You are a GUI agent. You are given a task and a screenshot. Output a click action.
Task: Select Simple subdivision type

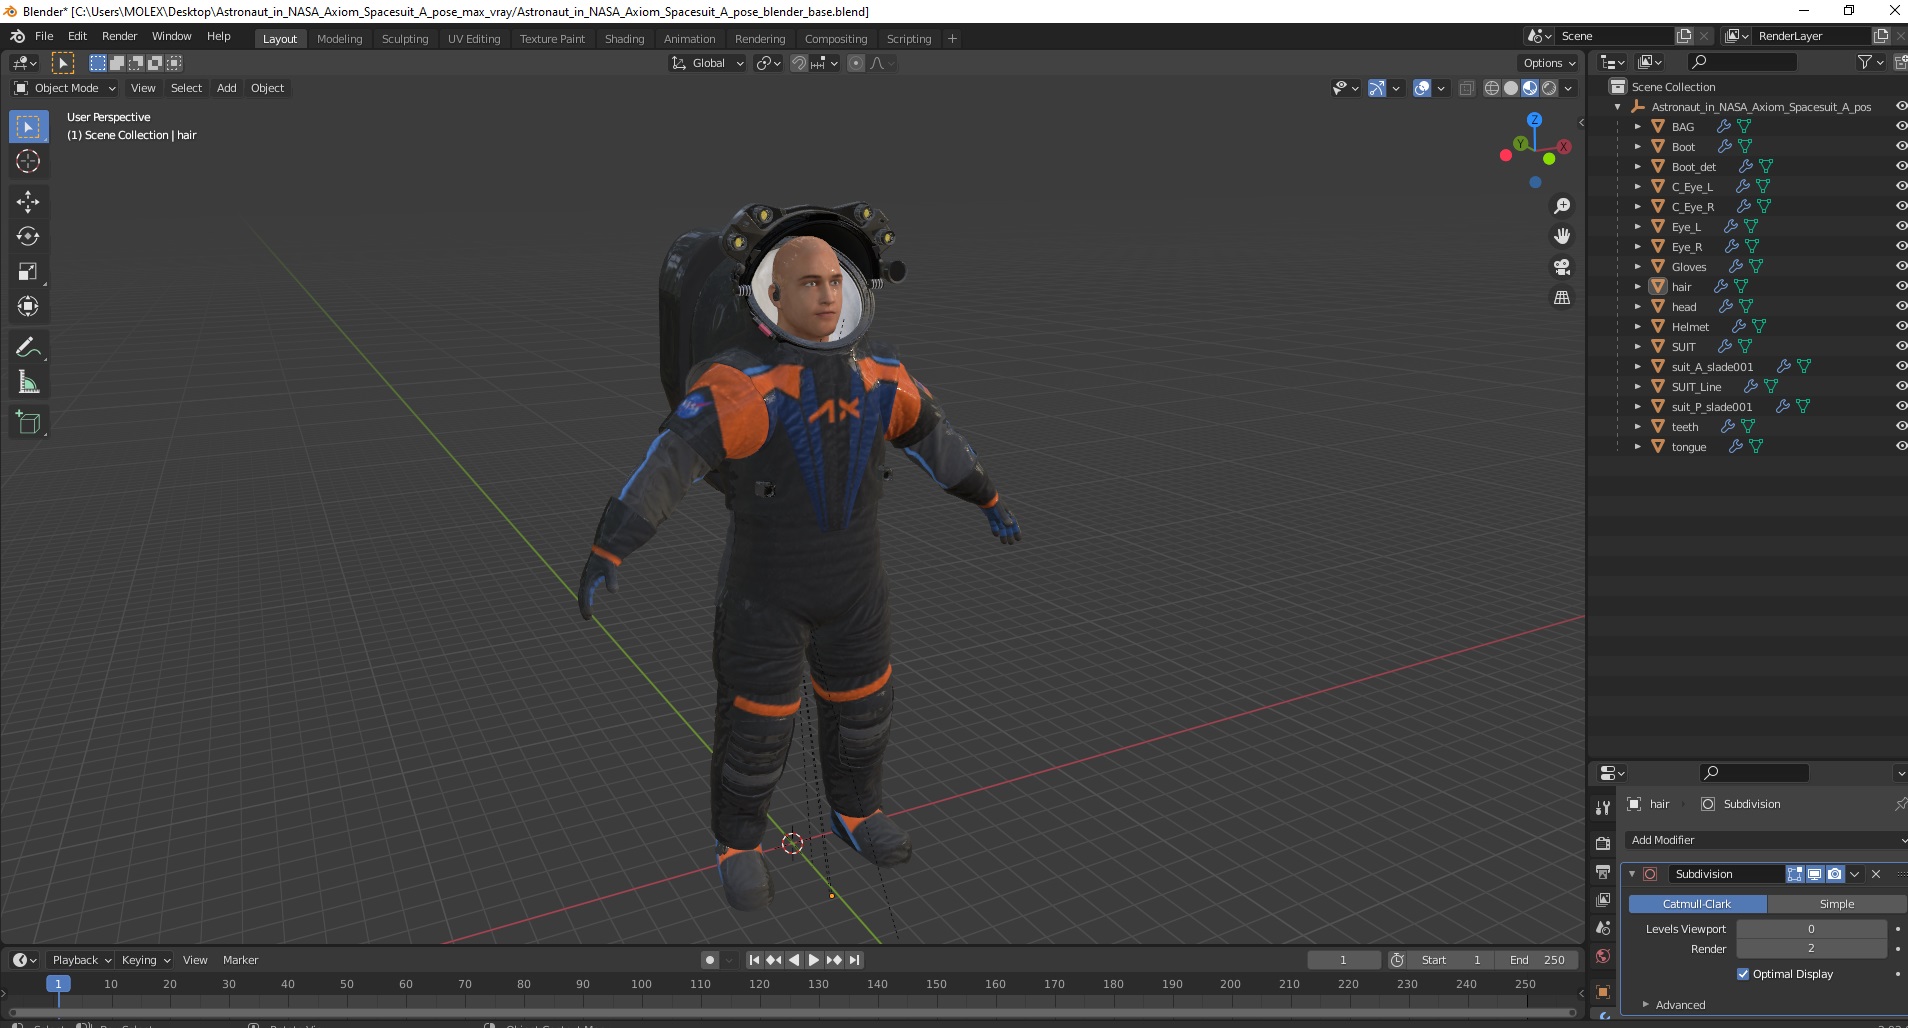tap(1837, 904)
